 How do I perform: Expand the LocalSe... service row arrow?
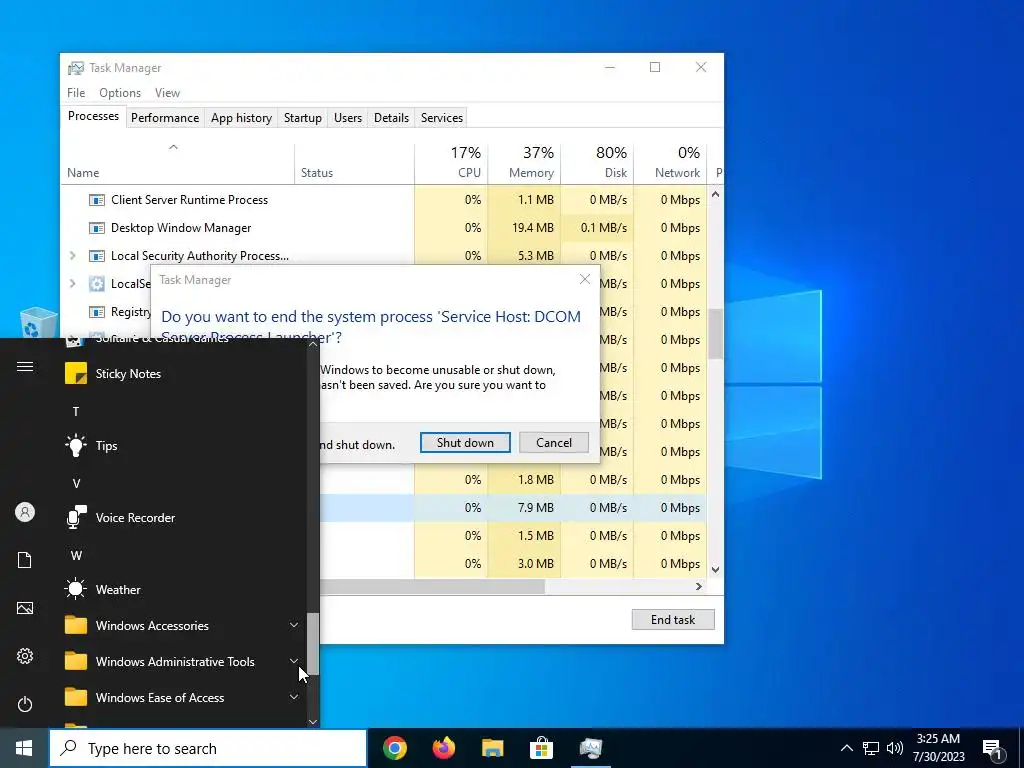click(72, 283)
